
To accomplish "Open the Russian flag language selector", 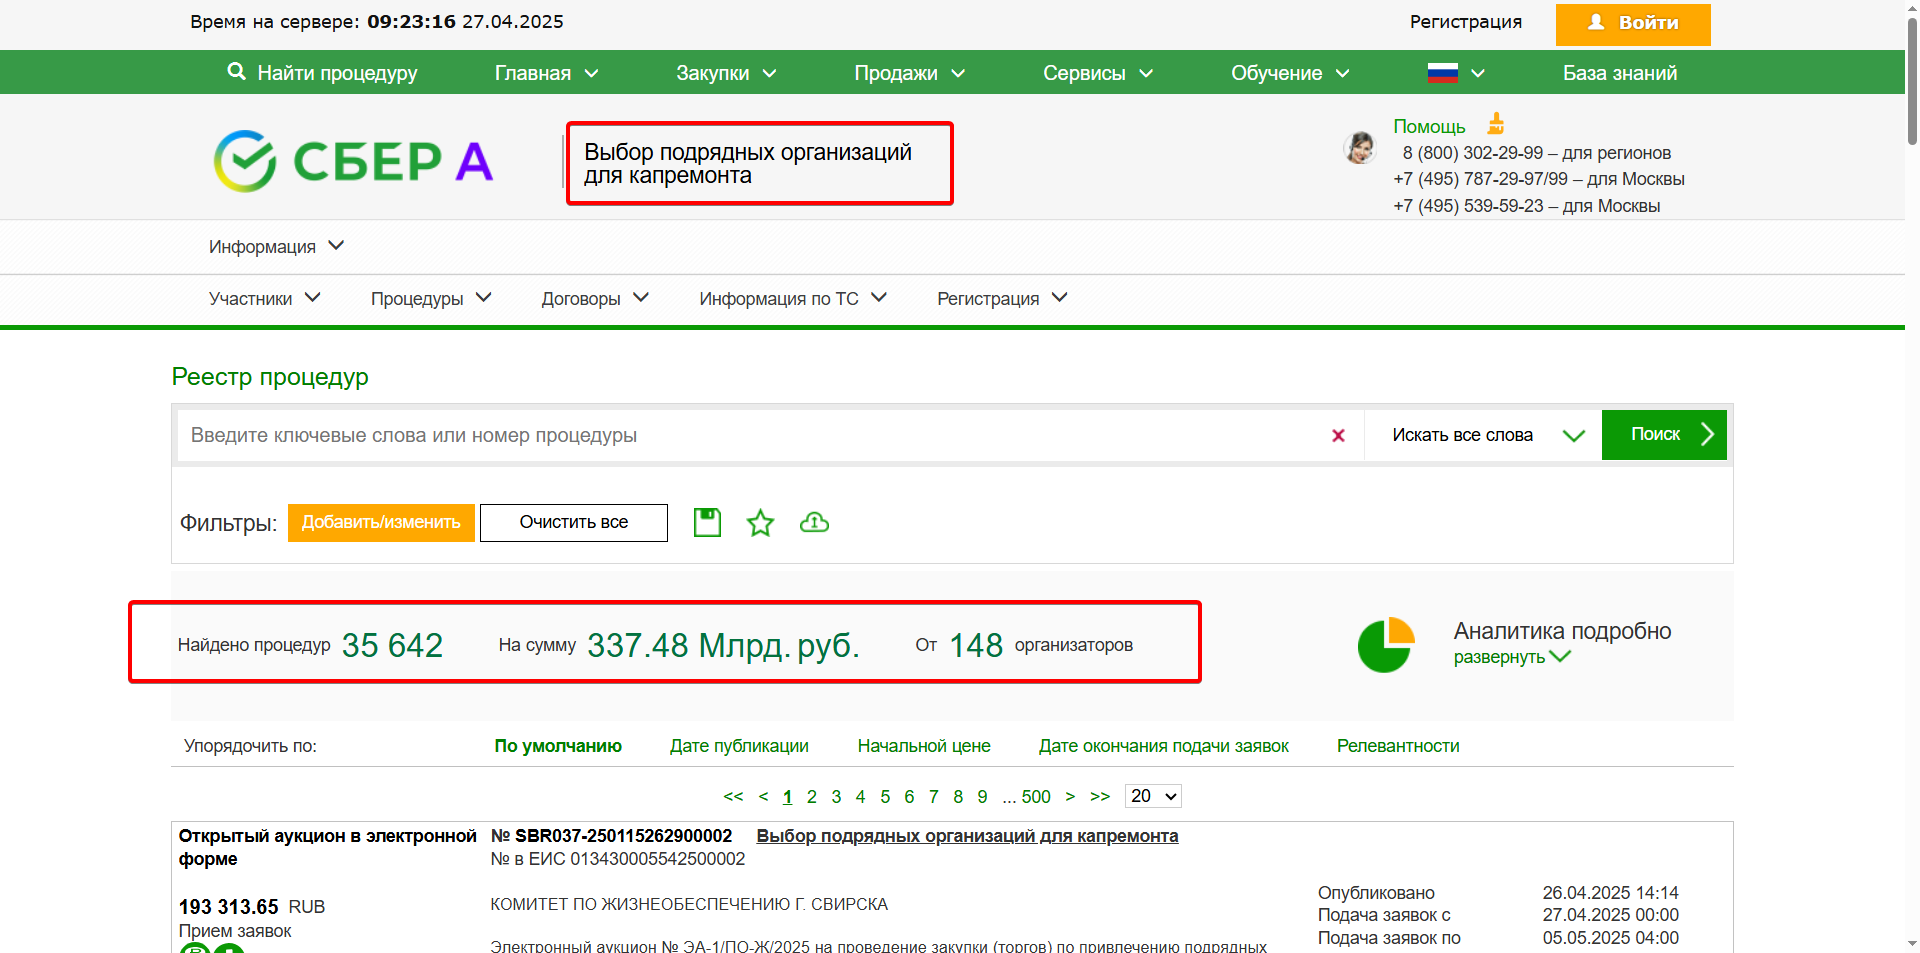I will pos(1455,73).
